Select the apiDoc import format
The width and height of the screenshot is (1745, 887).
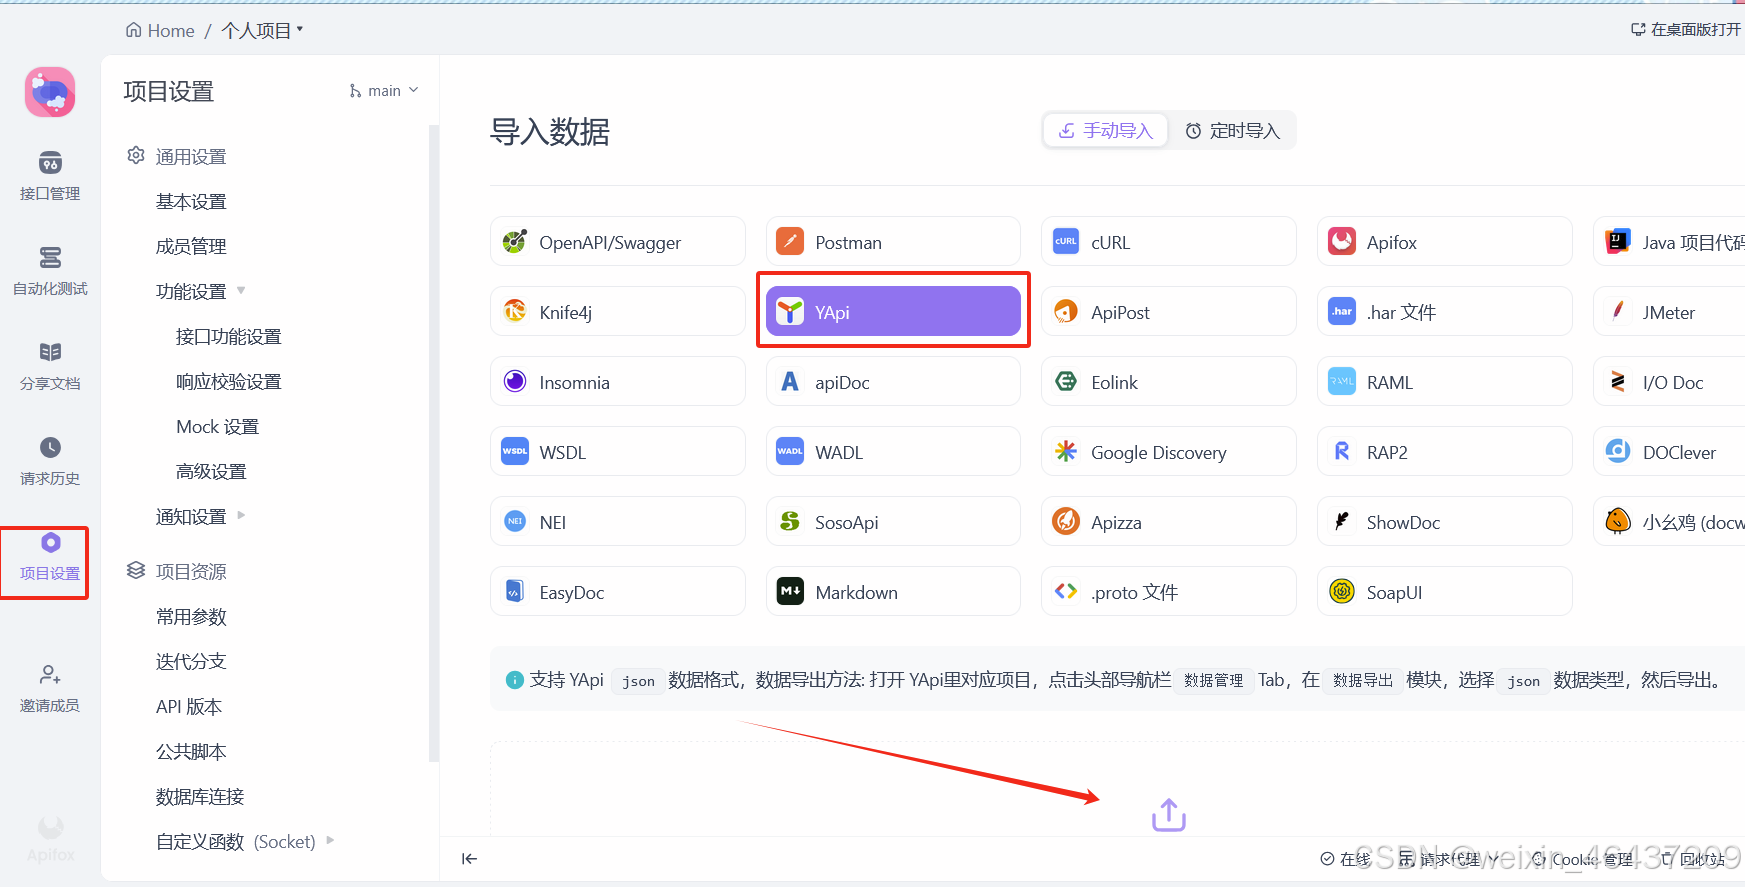pyautogui.click(x=894, y=382)
